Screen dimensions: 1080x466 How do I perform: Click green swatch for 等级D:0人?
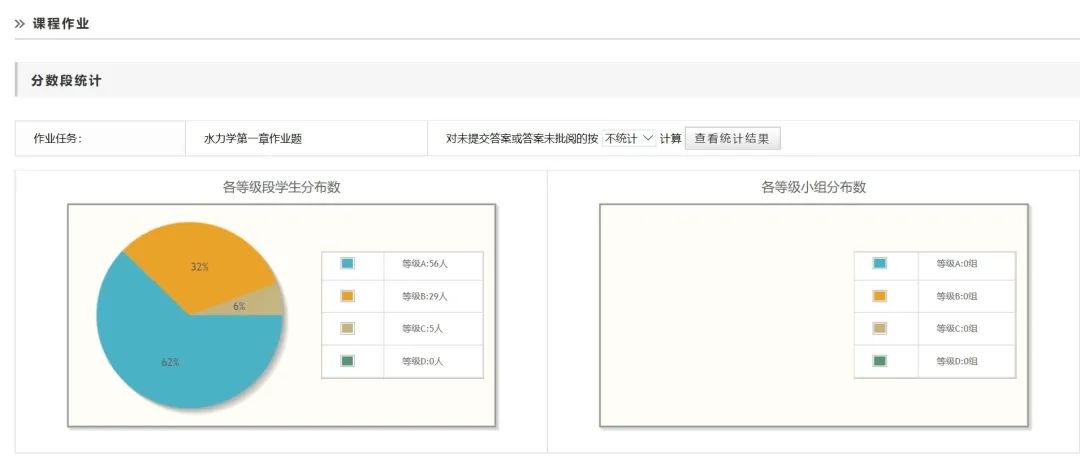(347, 360)
